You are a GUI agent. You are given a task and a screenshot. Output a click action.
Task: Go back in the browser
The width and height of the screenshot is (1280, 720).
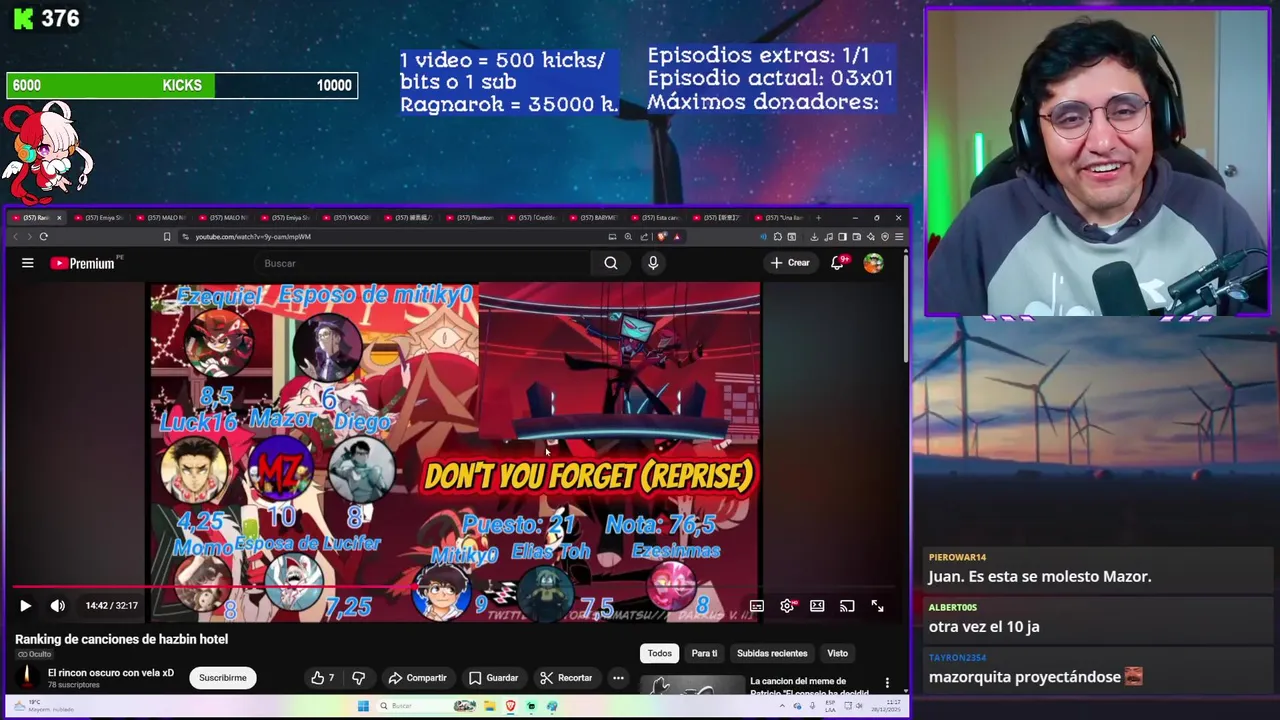click(x=16, y=237)
